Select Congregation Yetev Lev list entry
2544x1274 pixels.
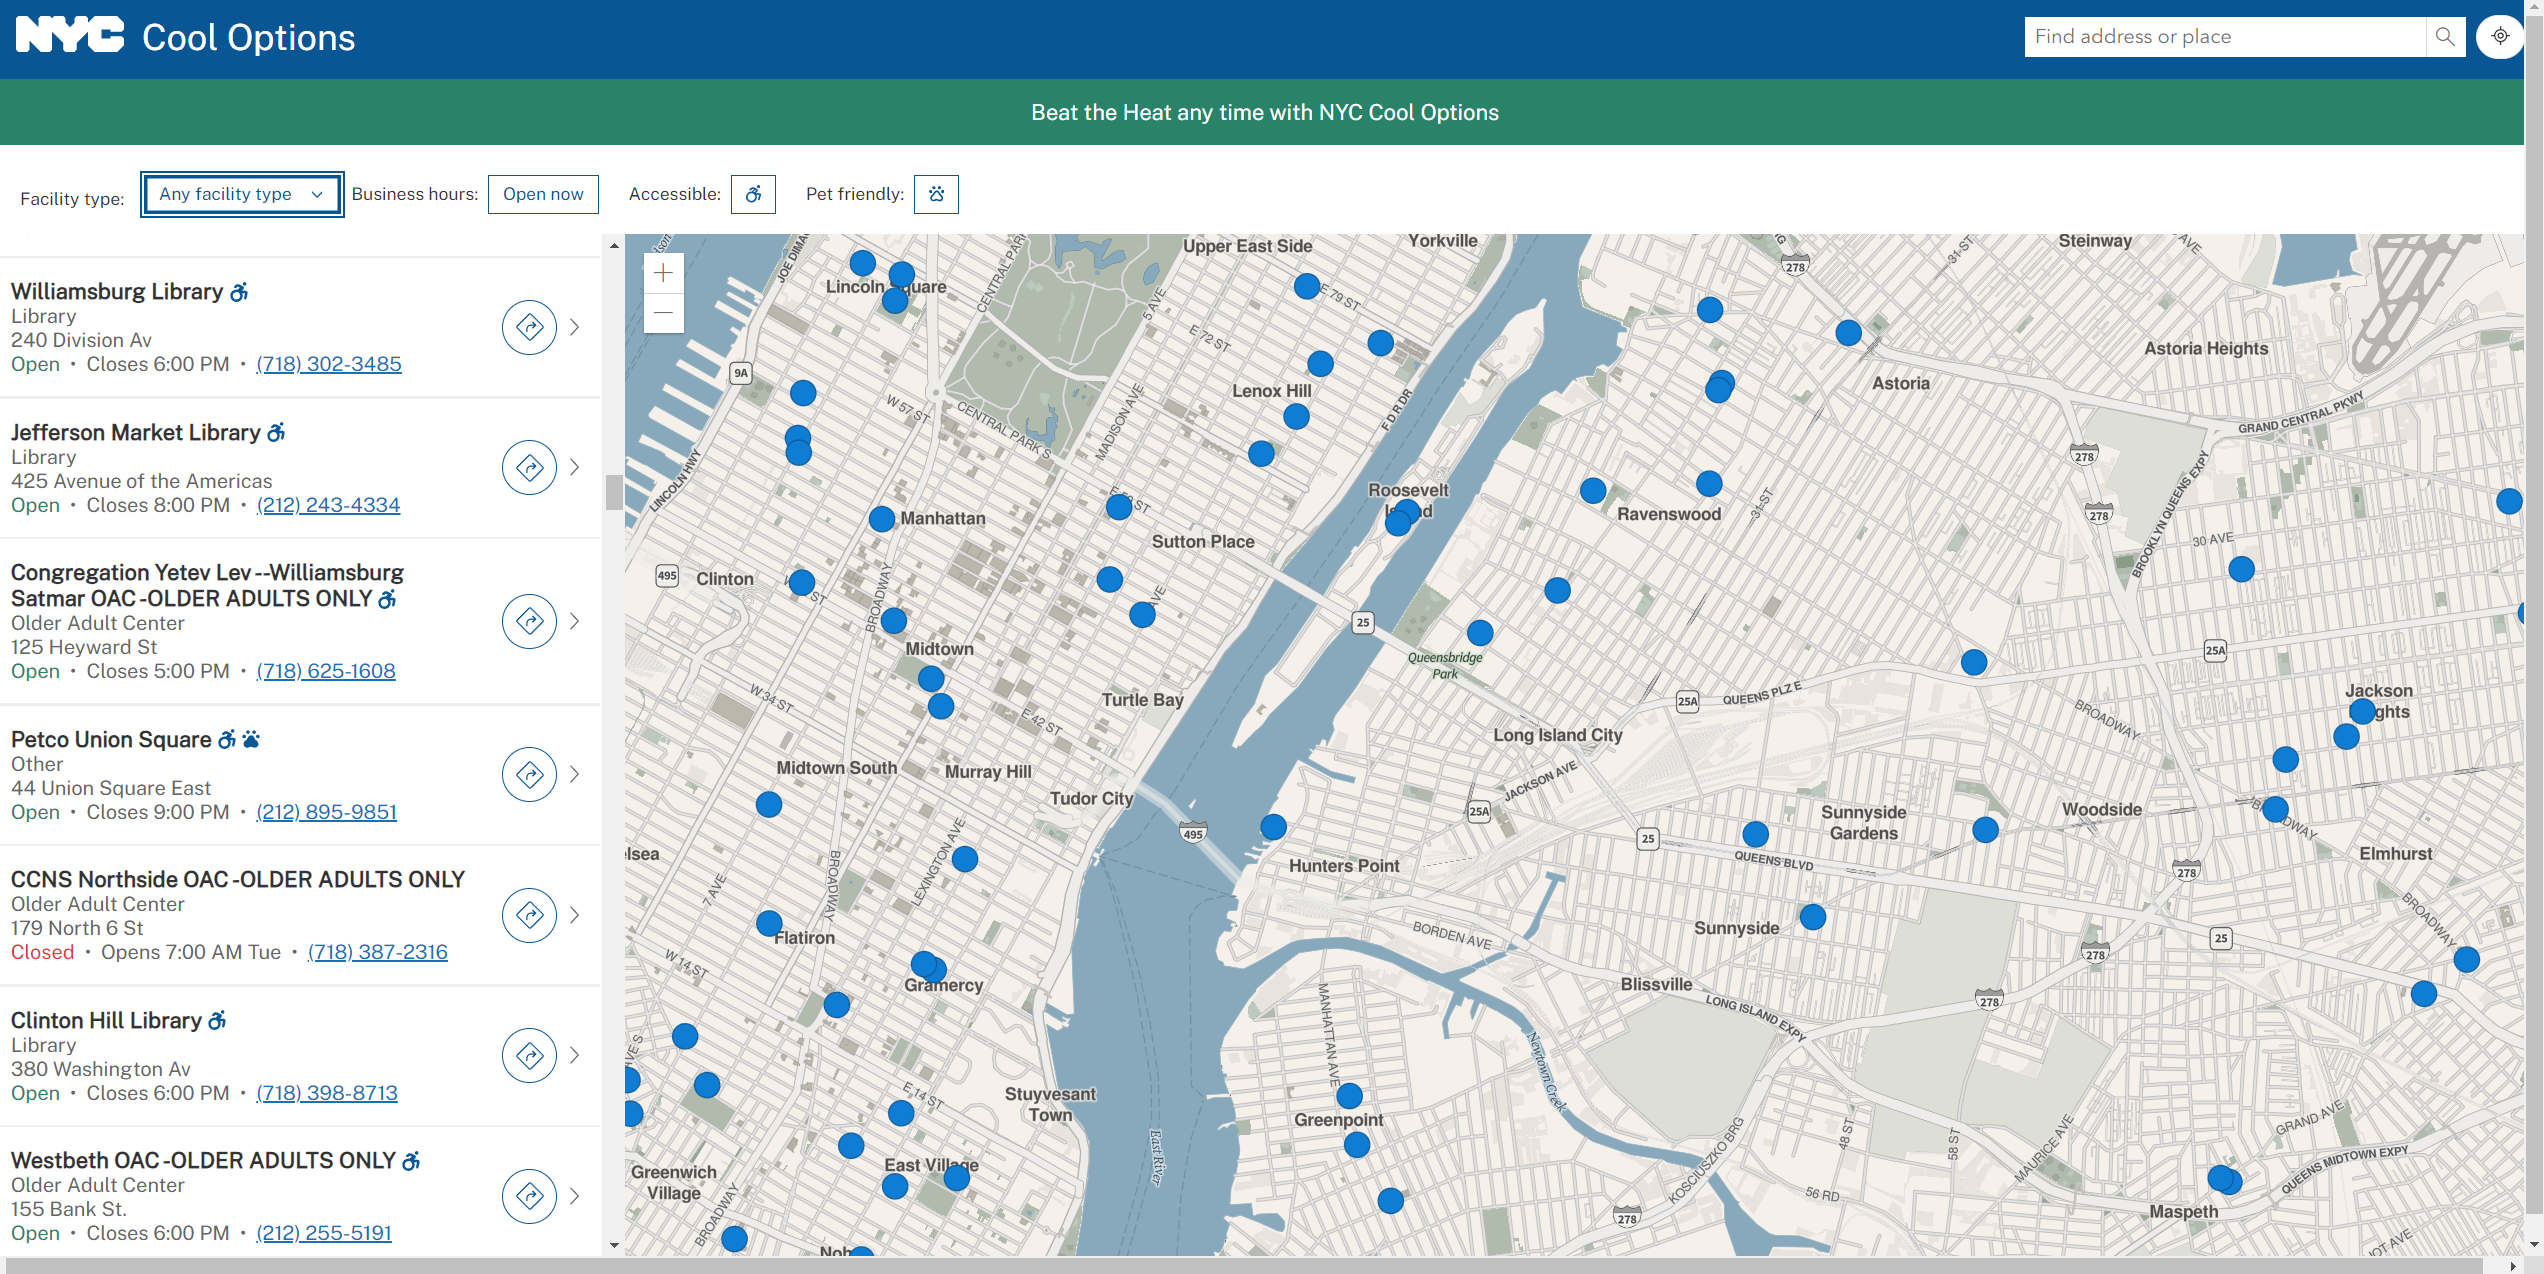tap(207, 585)
